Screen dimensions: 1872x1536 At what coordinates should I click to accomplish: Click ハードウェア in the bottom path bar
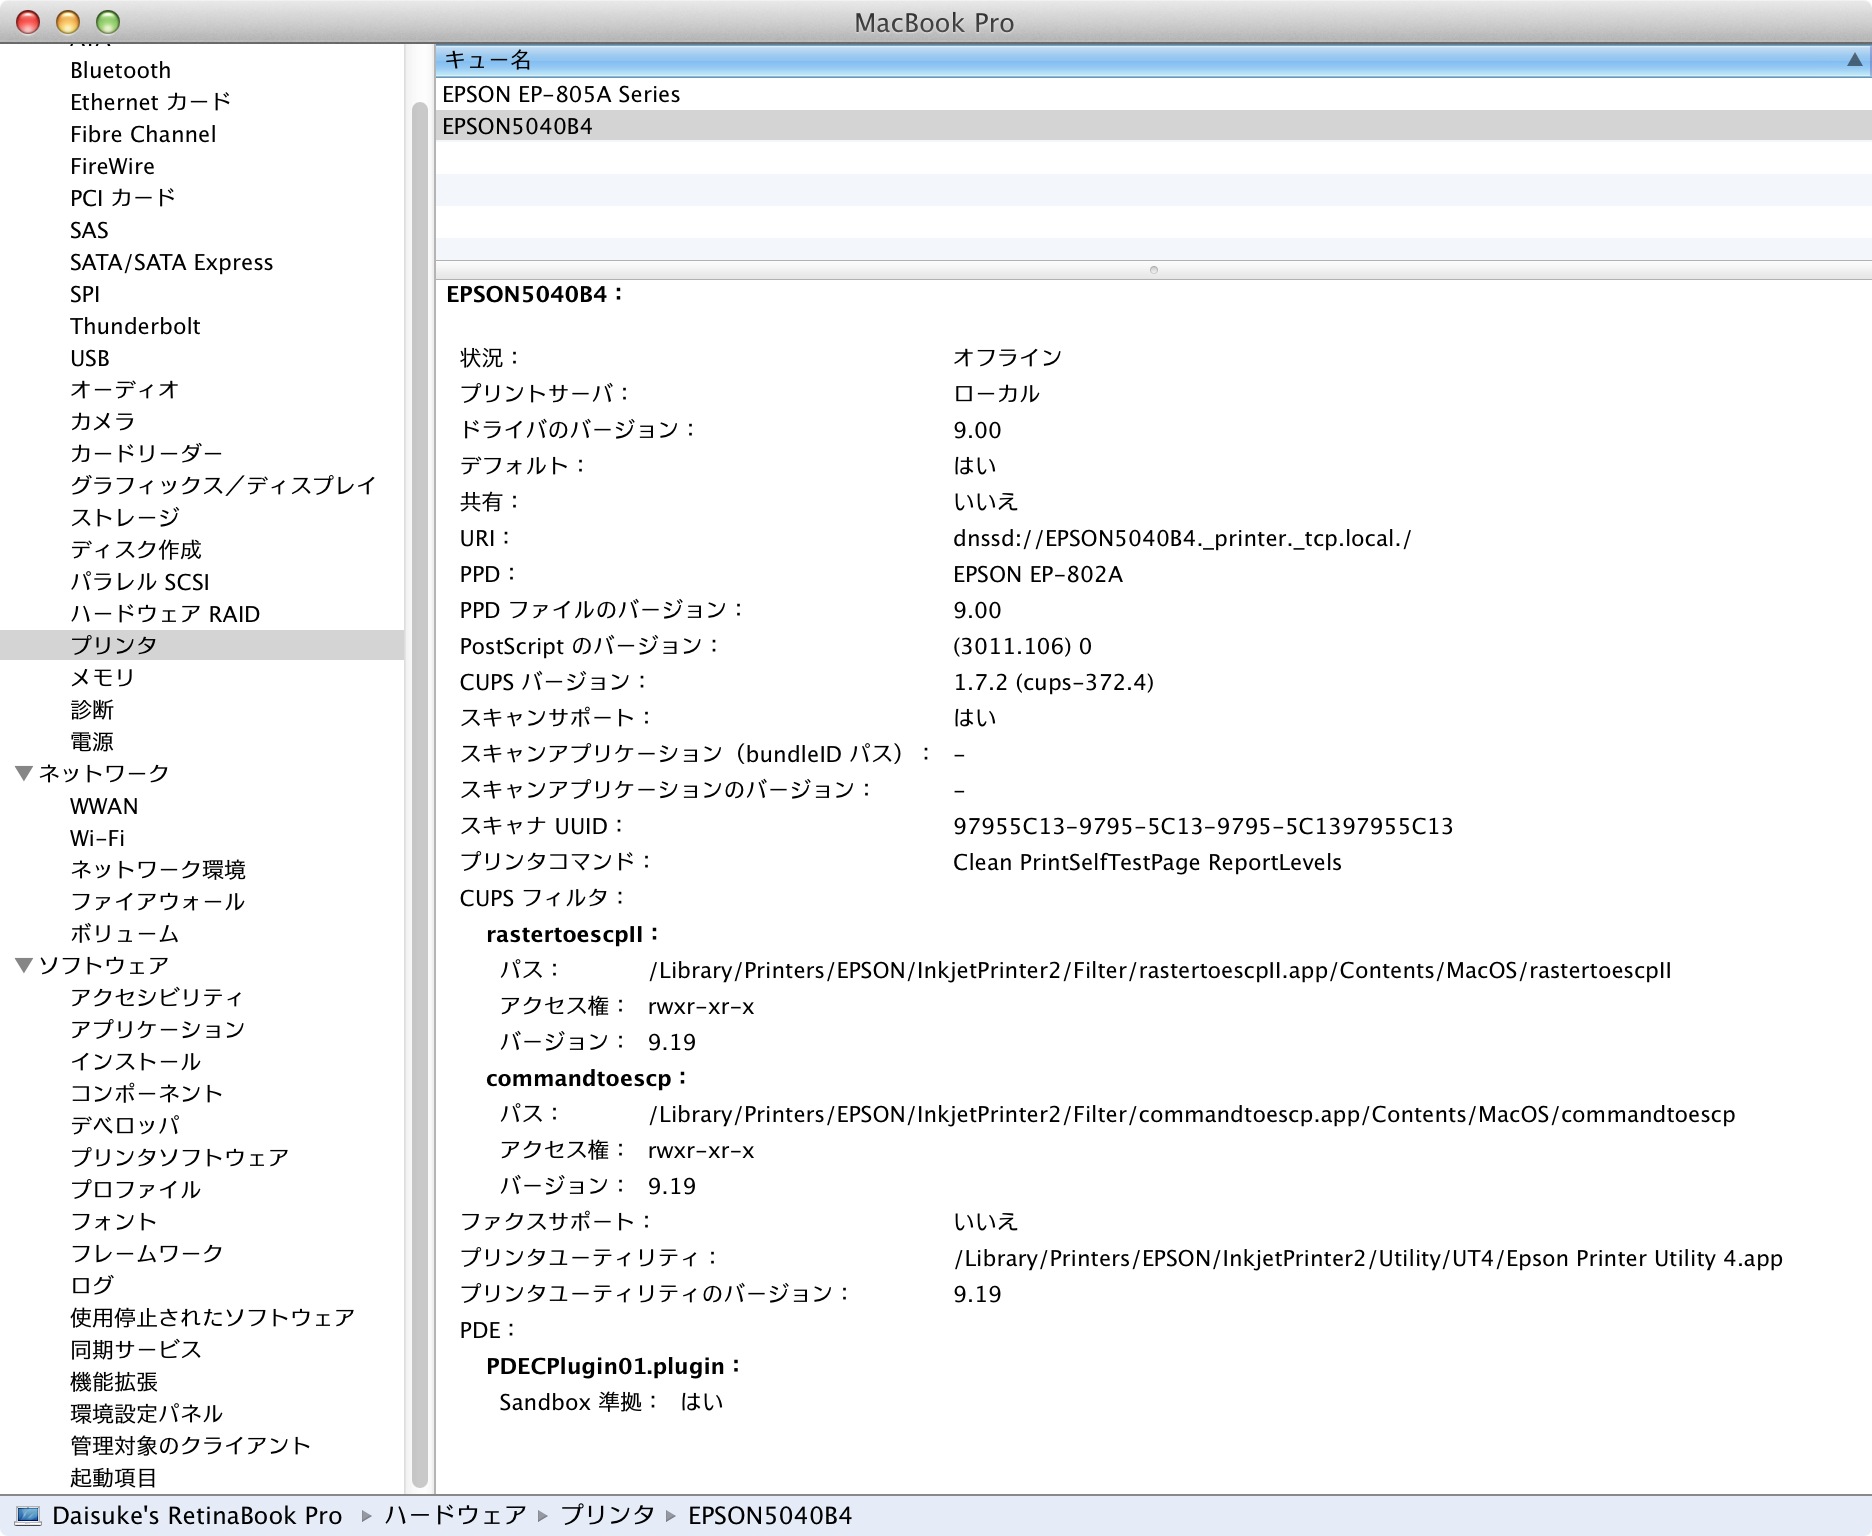tap(455, 1515)
